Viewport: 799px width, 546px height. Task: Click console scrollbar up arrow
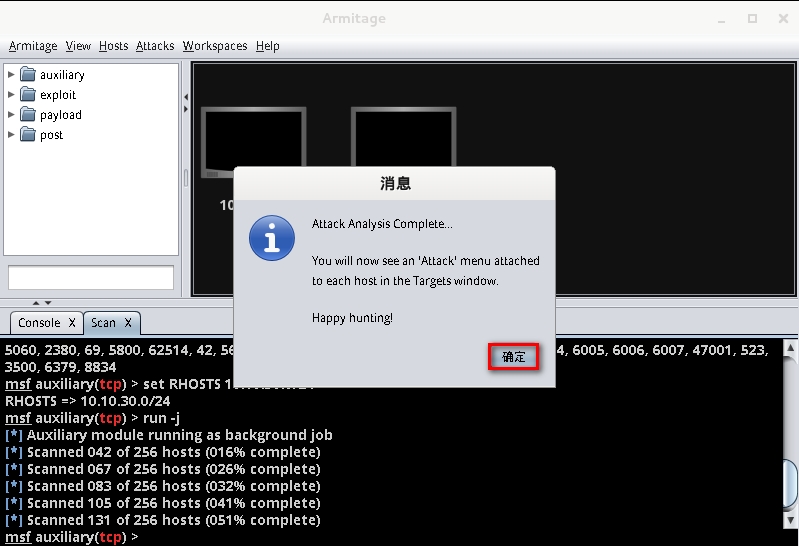tap(790, 348)
